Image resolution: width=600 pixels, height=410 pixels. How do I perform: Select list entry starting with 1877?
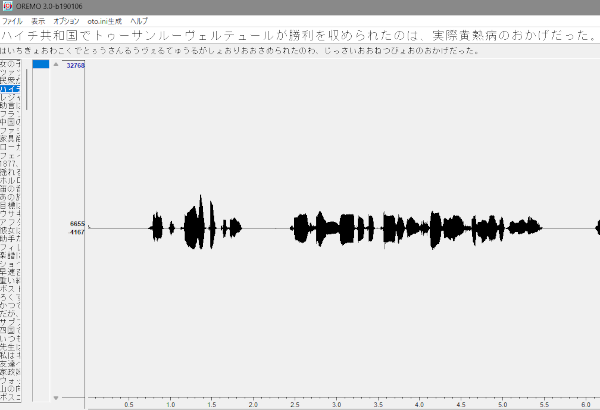click(x=10, y=164)
